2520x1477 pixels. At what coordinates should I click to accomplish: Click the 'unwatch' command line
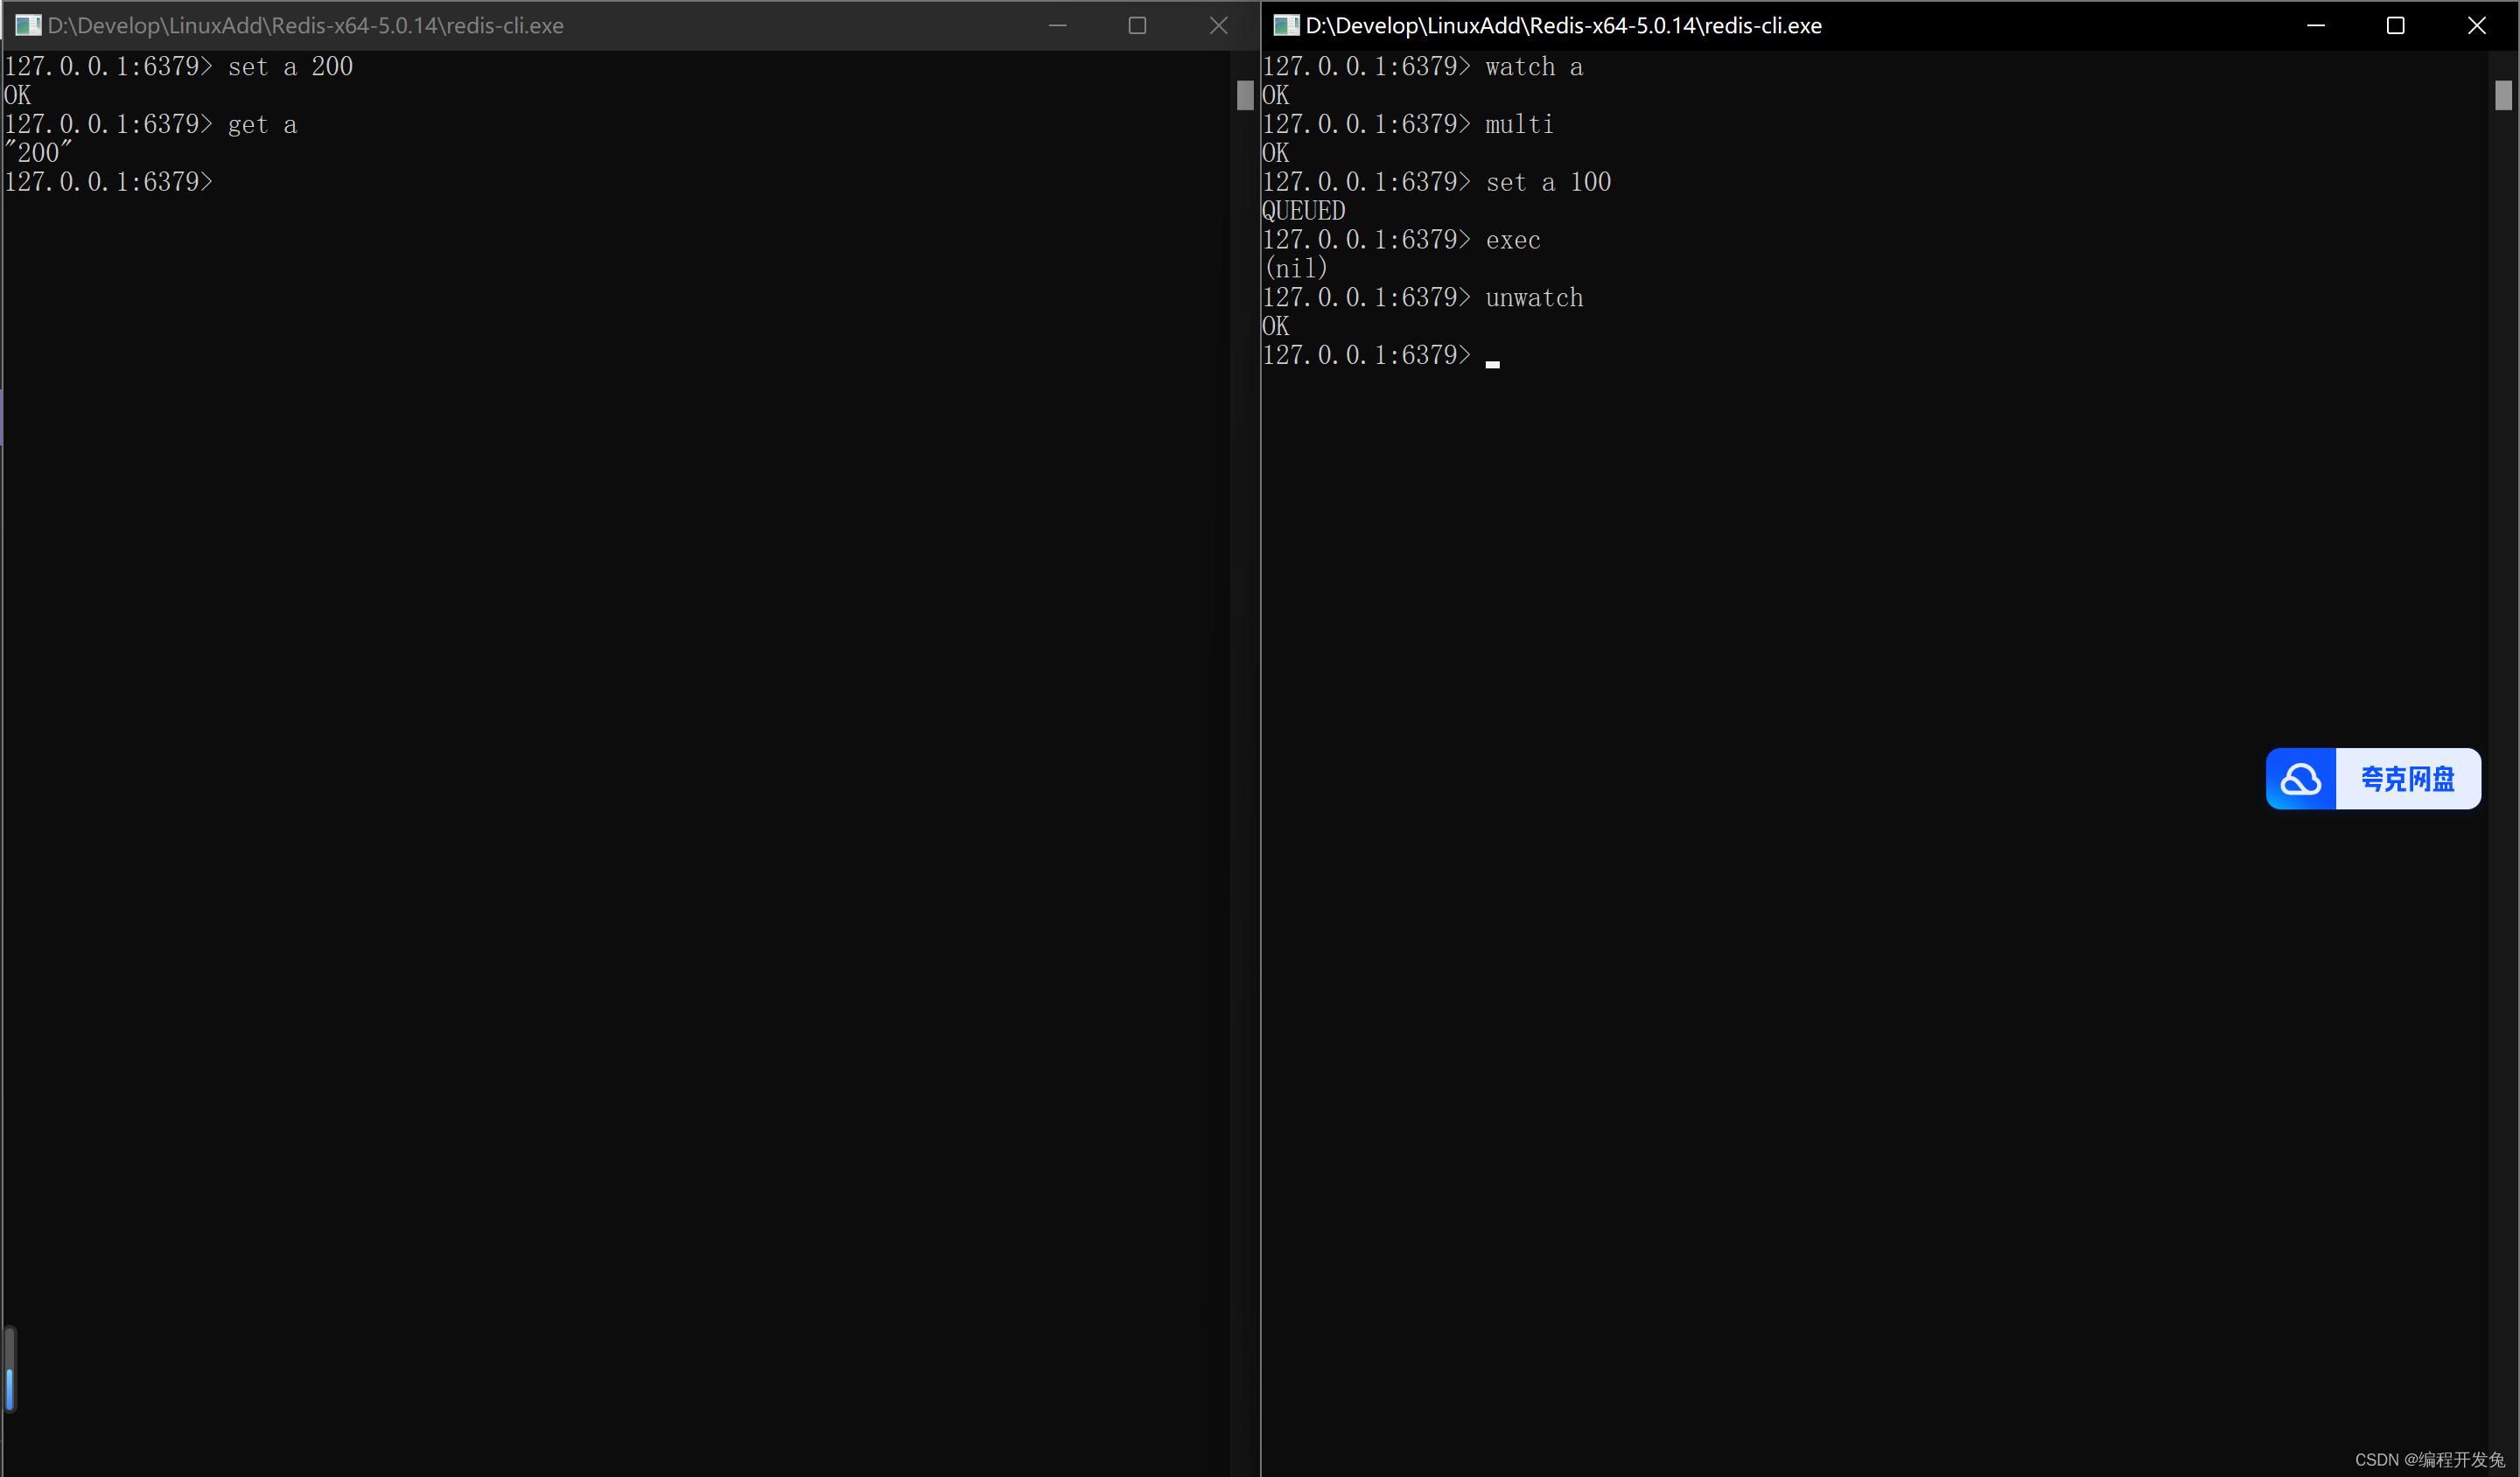coord(1423,298)
